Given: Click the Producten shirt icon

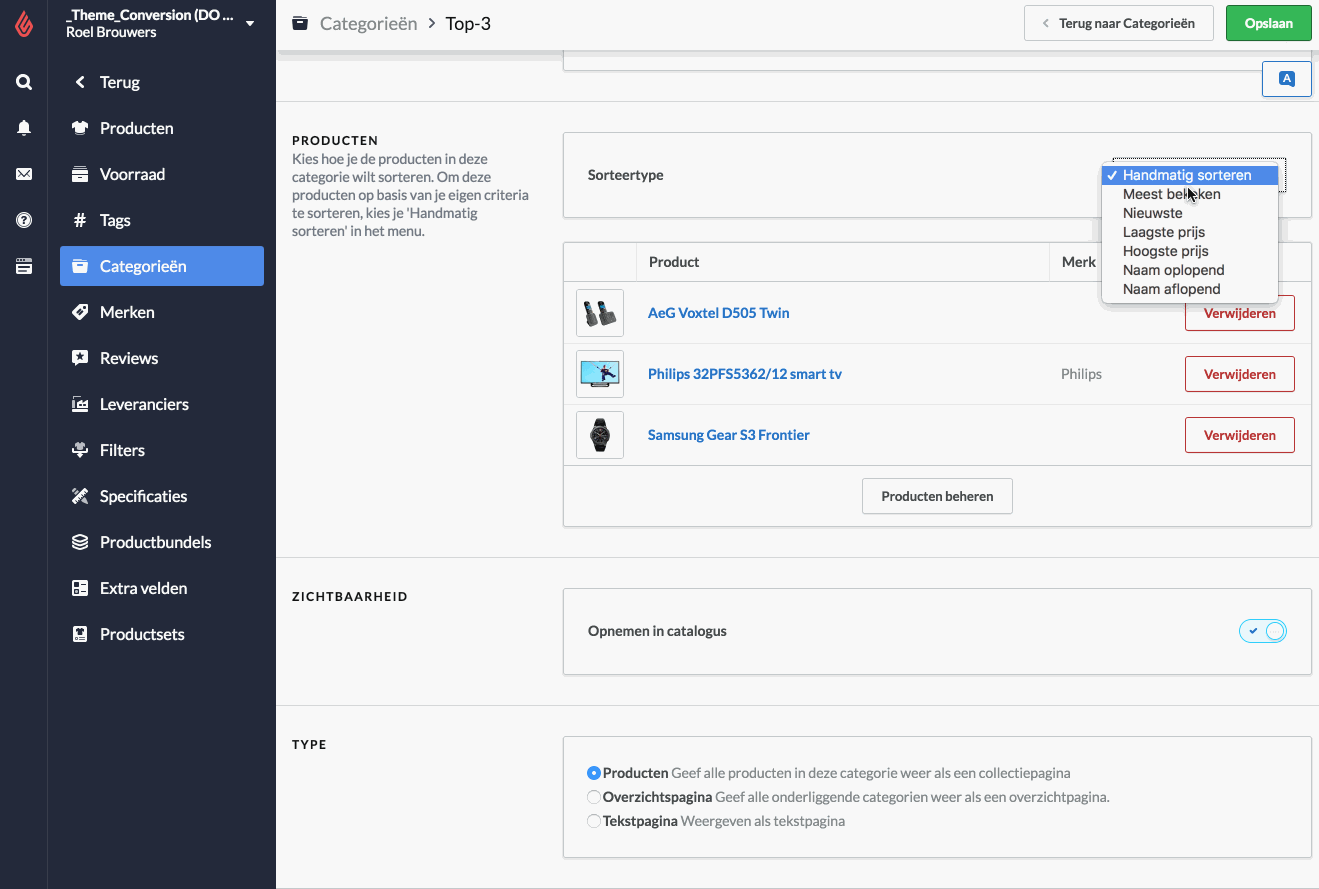Looking at the screenshot, I should click(x=80, y=128).
